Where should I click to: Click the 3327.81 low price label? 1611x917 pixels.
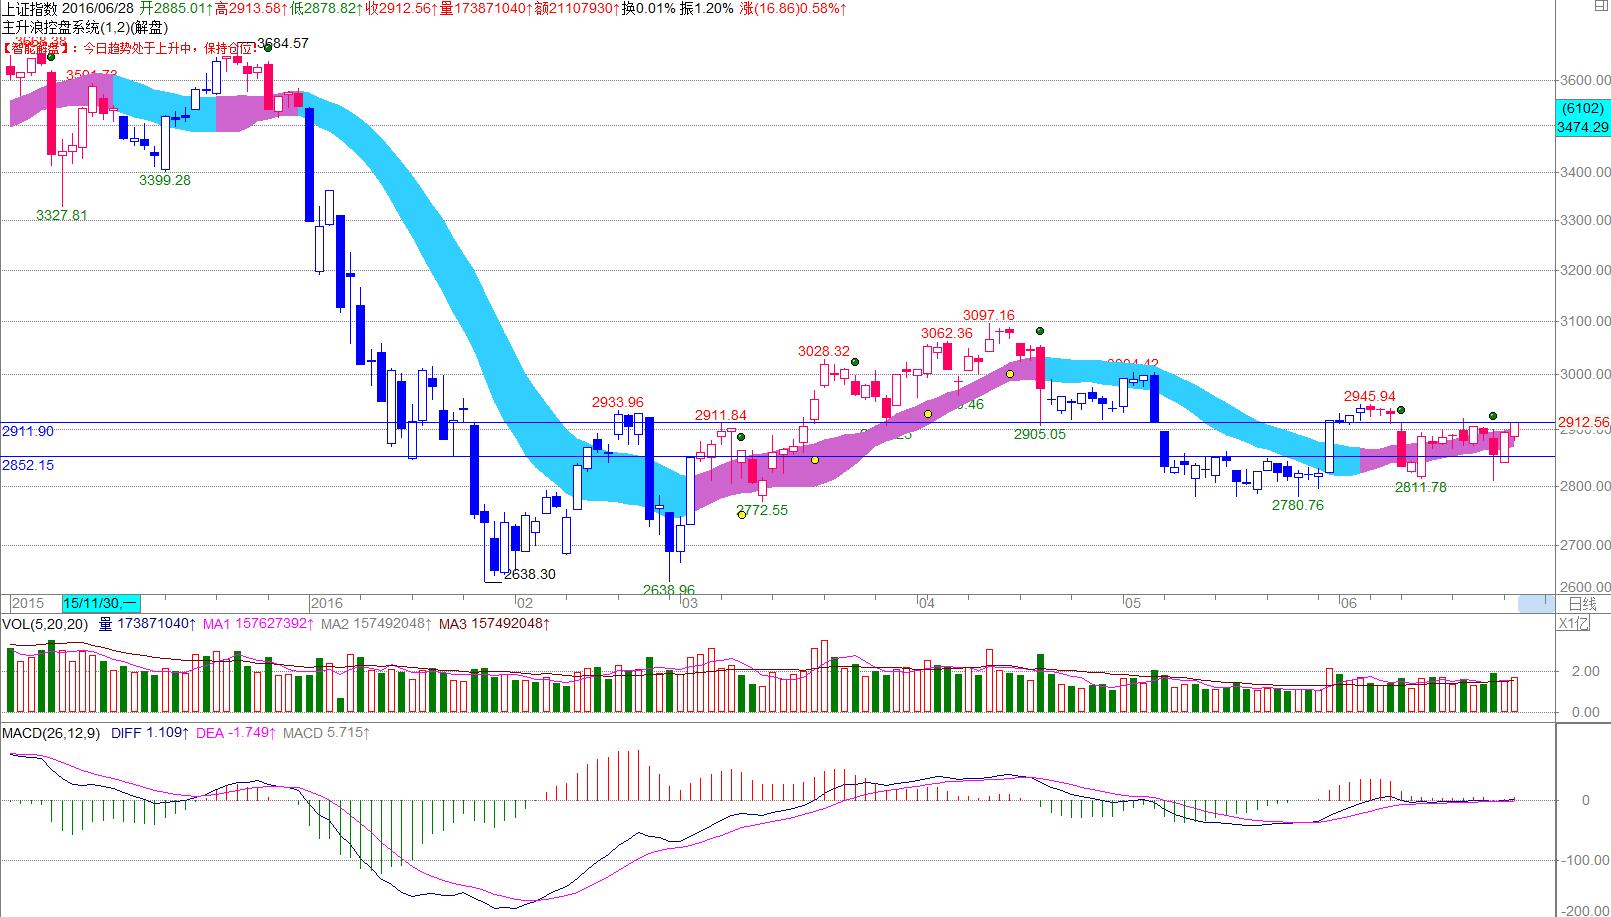point(61,215)
